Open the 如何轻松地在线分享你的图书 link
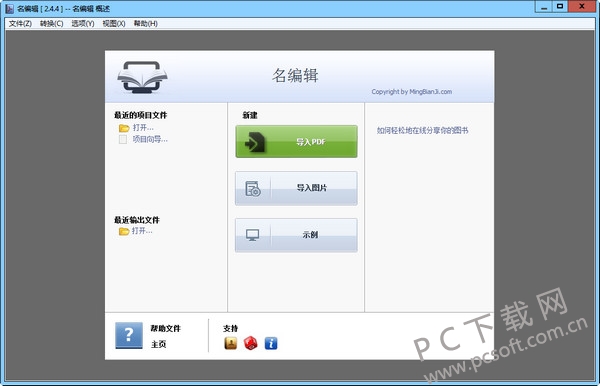Viewport: 600px width, 386px height. pyautogui.click(x=422, y=130)
